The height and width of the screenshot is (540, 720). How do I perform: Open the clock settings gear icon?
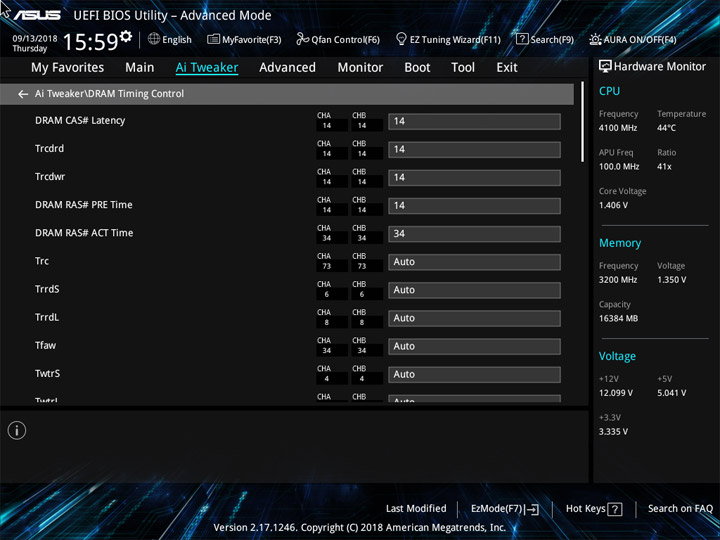point(126,35)
